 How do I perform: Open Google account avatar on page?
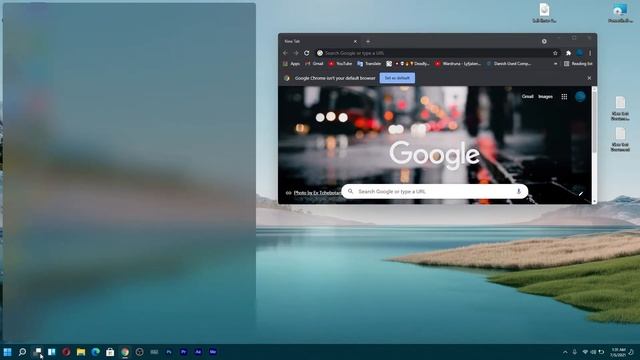point(580,97)
